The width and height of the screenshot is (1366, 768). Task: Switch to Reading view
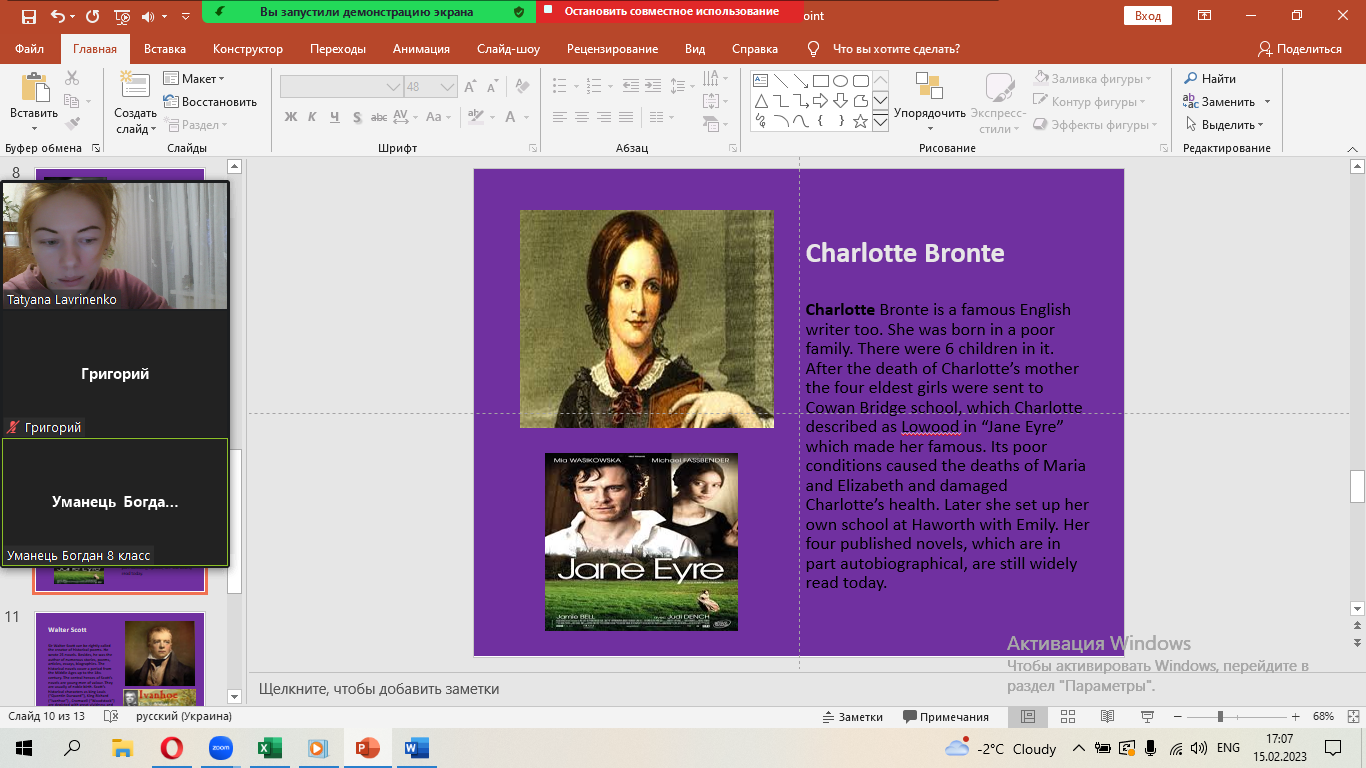point(1107,717)
